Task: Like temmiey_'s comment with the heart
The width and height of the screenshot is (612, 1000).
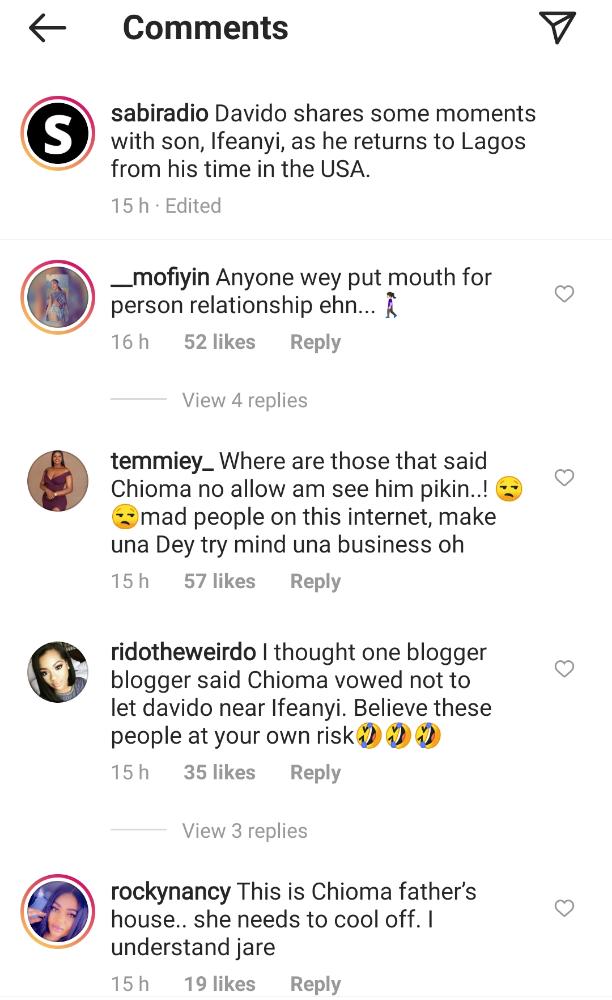Action: pos(564,478)
